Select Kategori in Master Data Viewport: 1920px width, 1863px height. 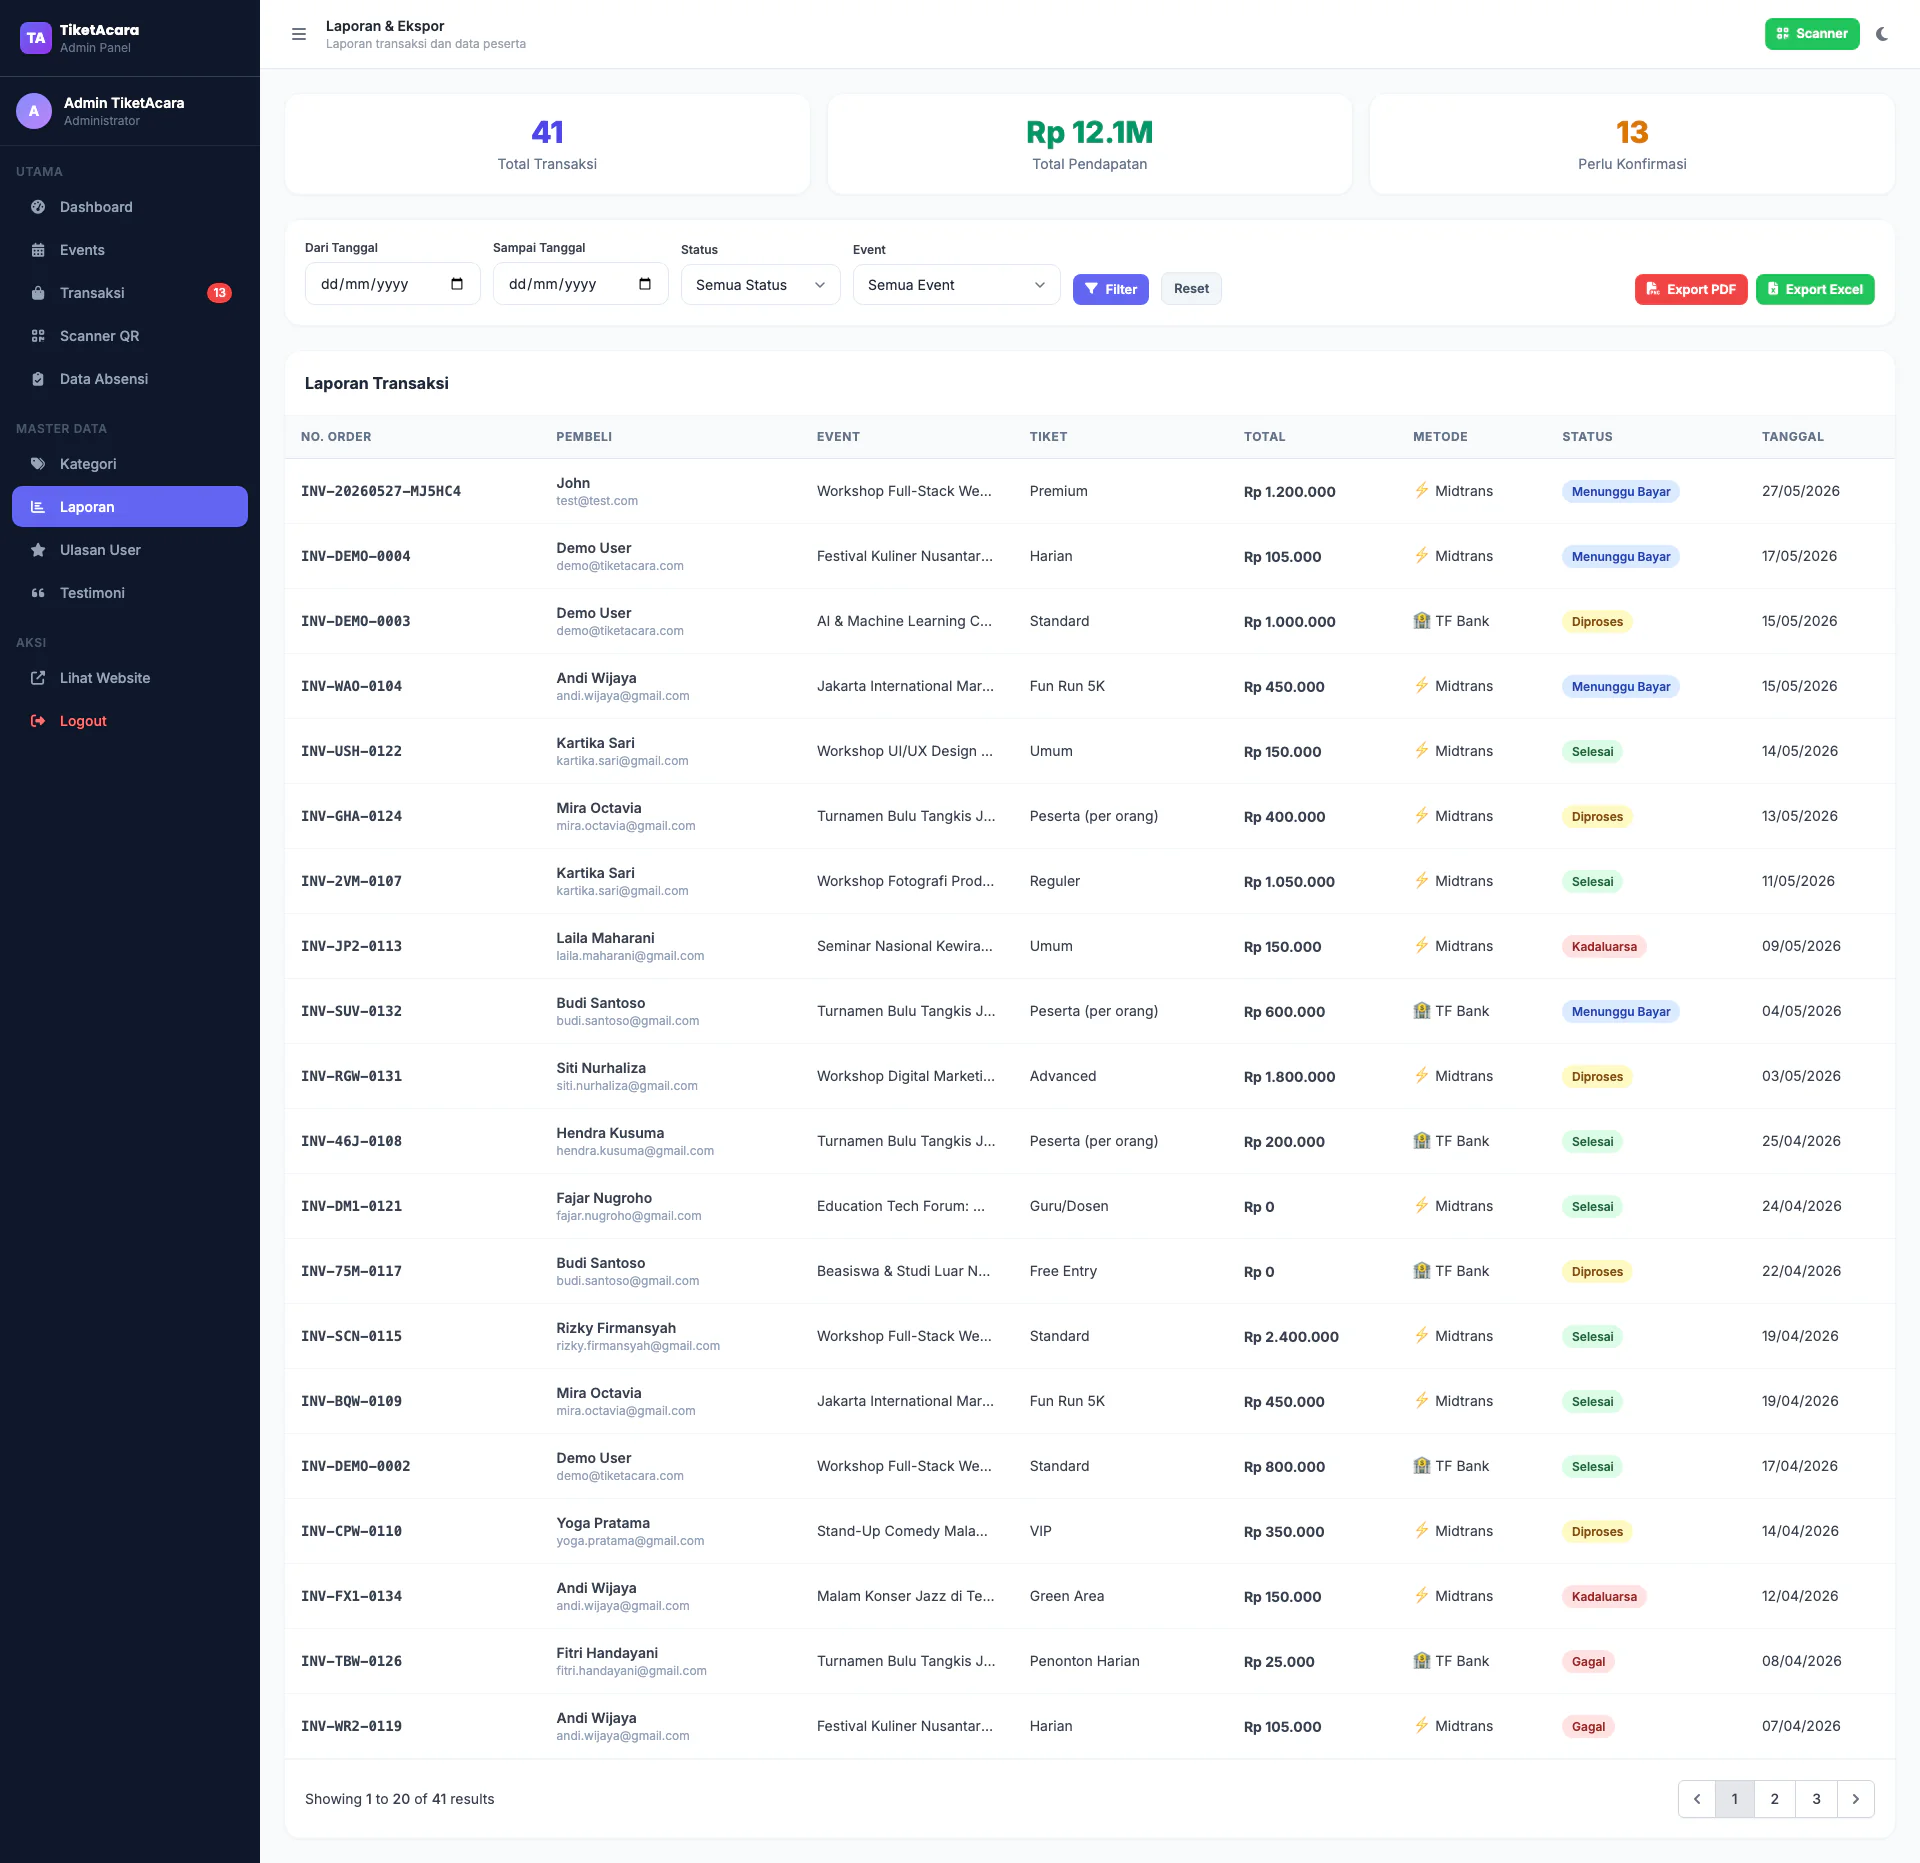pyautogui.click(x=130, y=464)
